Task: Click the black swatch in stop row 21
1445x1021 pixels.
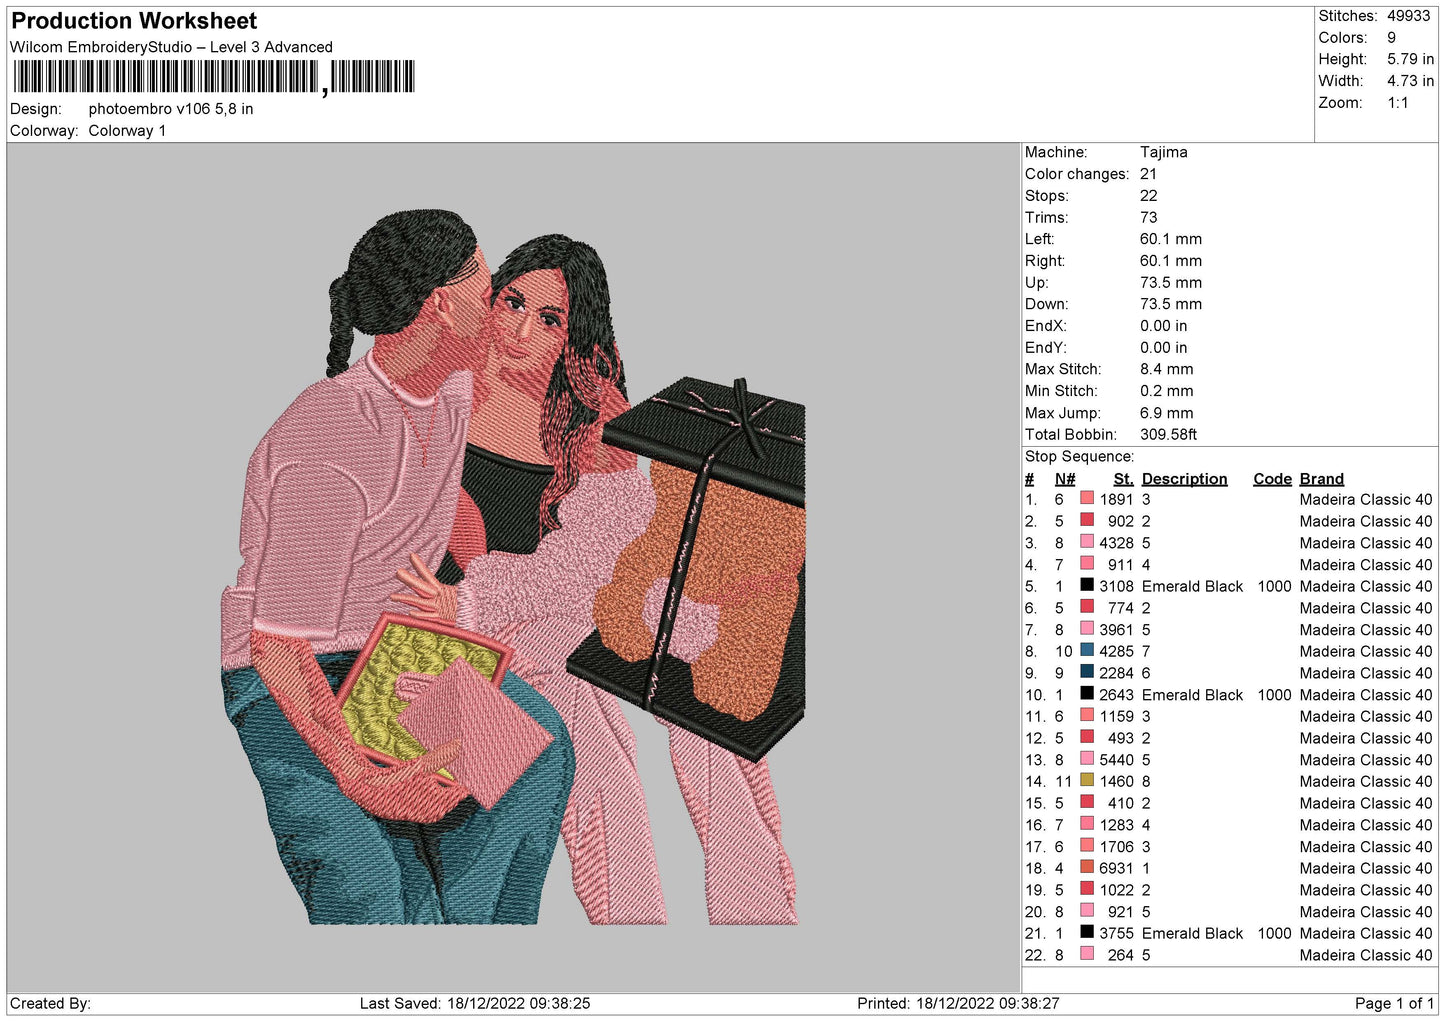Action: pos(1087,932)
